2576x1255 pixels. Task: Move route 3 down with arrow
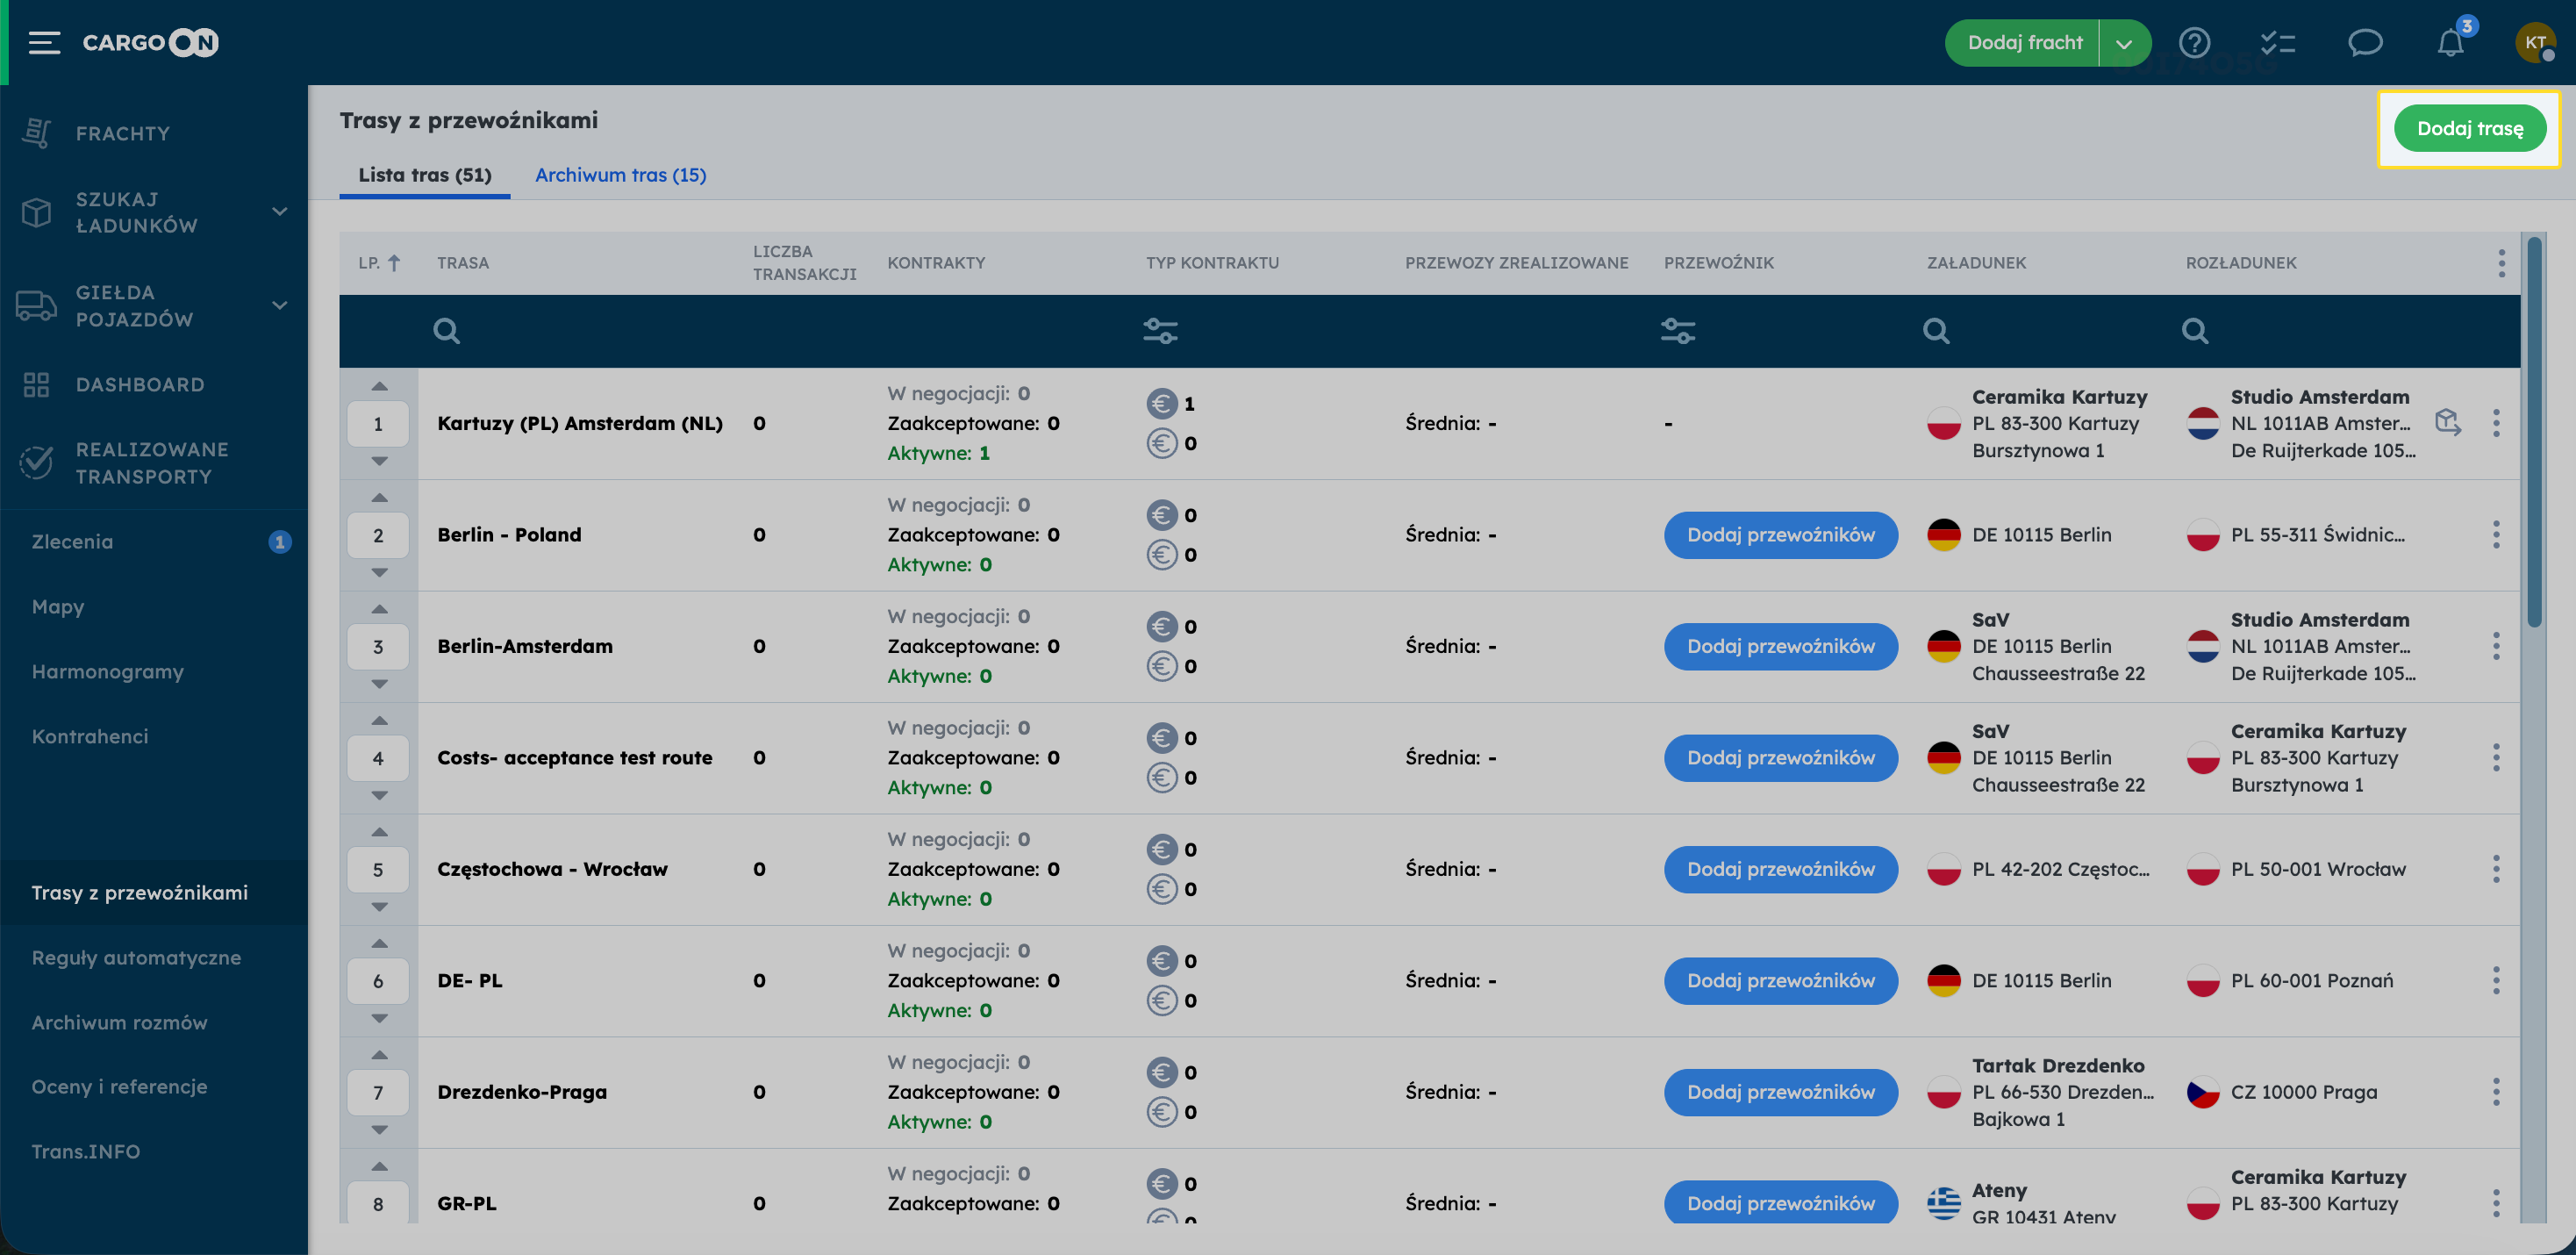379,684
